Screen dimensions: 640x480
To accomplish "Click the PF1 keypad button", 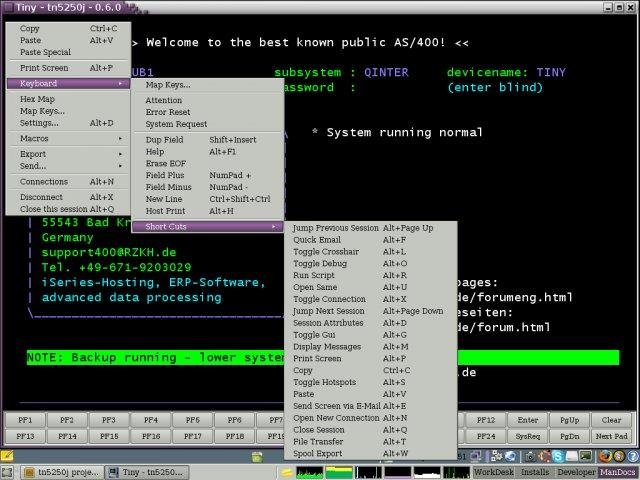I will [25, 420].
